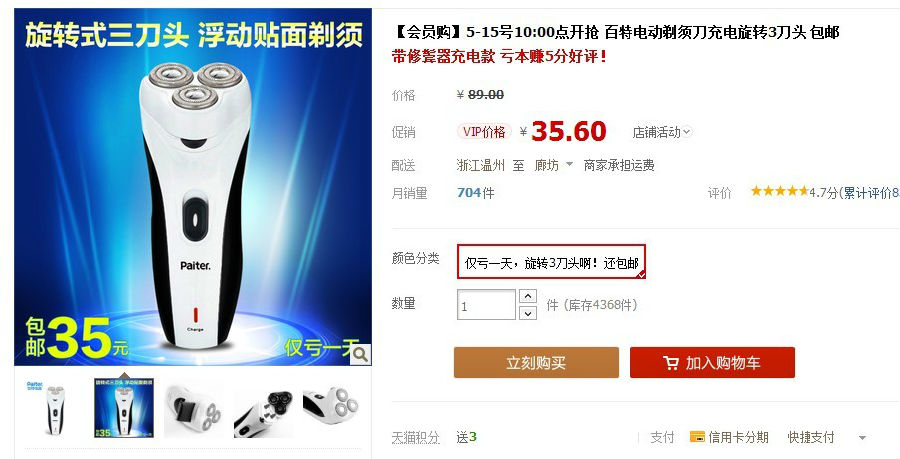This screenshot has width=900, height=459.
Task: Increase quantity with the up arrow
Action: point(527,296)
